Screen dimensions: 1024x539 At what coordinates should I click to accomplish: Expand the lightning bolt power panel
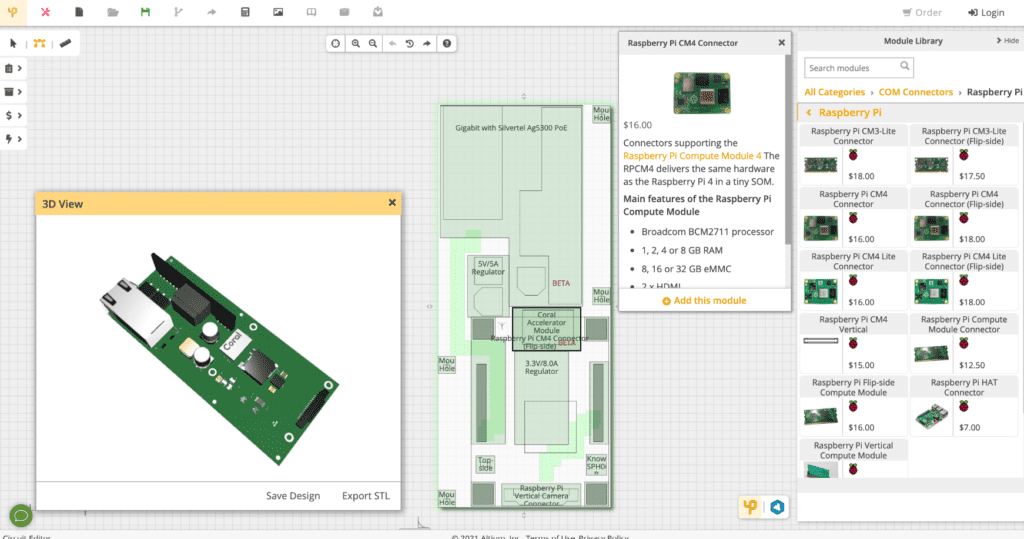[13, 139]
